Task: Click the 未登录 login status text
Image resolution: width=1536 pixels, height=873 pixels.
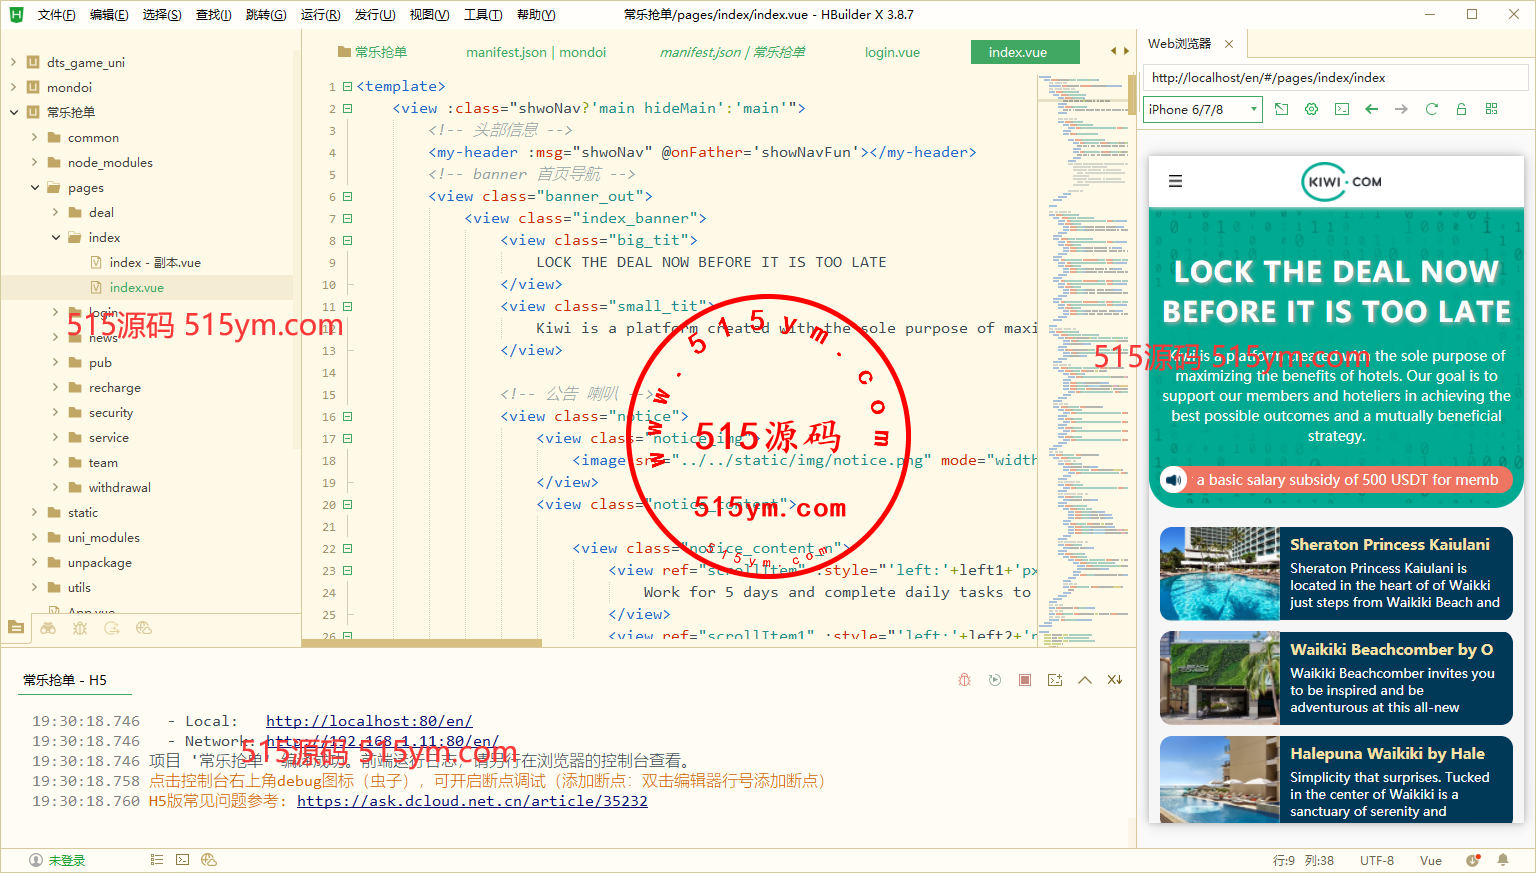Action: pyautogui.click(x=67, y=860)
